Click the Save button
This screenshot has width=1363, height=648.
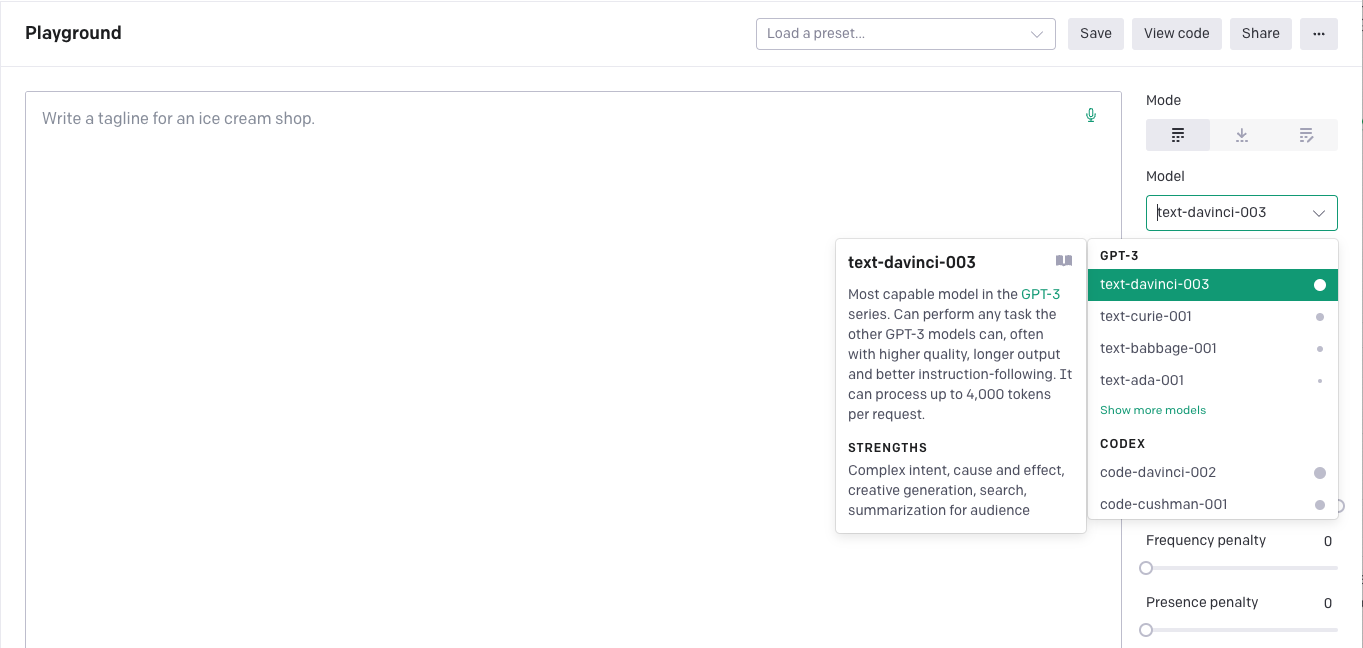coord(1095,33)
